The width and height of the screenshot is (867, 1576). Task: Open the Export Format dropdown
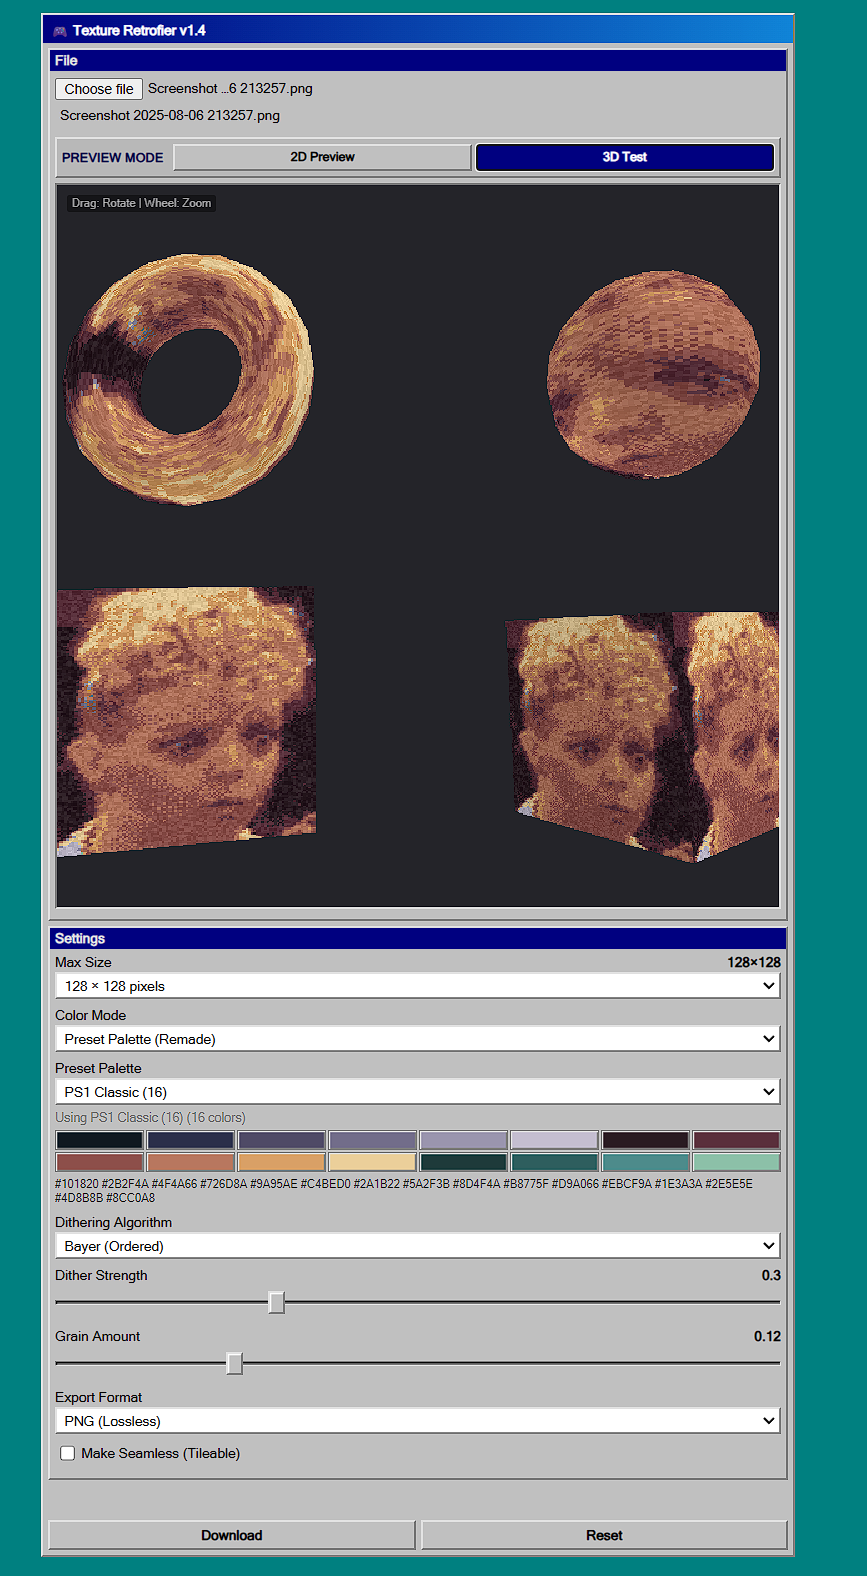[x=418, y=1421]
